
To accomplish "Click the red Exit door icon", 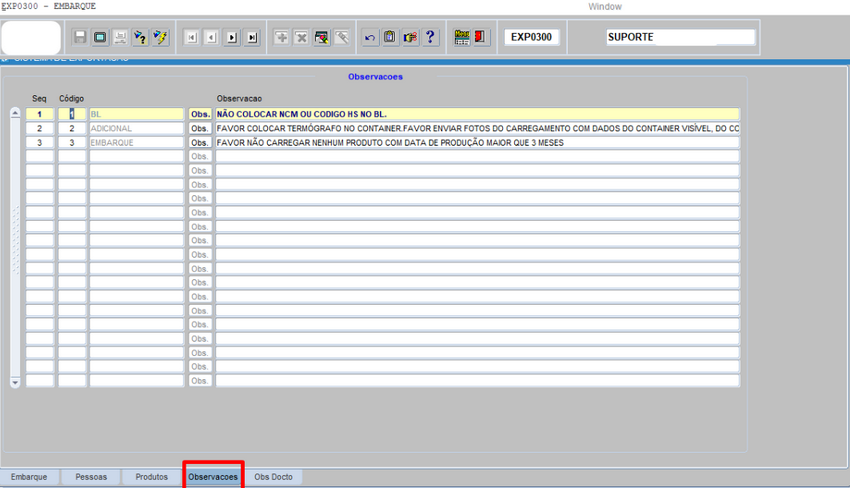I will coord(481,37).
